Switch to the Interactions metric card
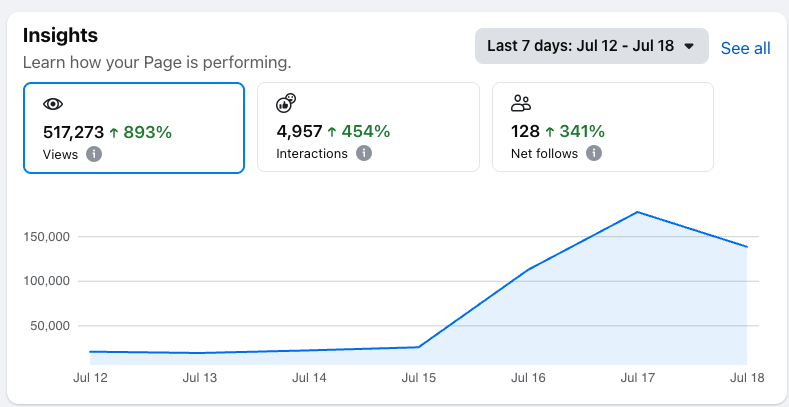Viewport: 789px width, 407px height. pos(367,127)
